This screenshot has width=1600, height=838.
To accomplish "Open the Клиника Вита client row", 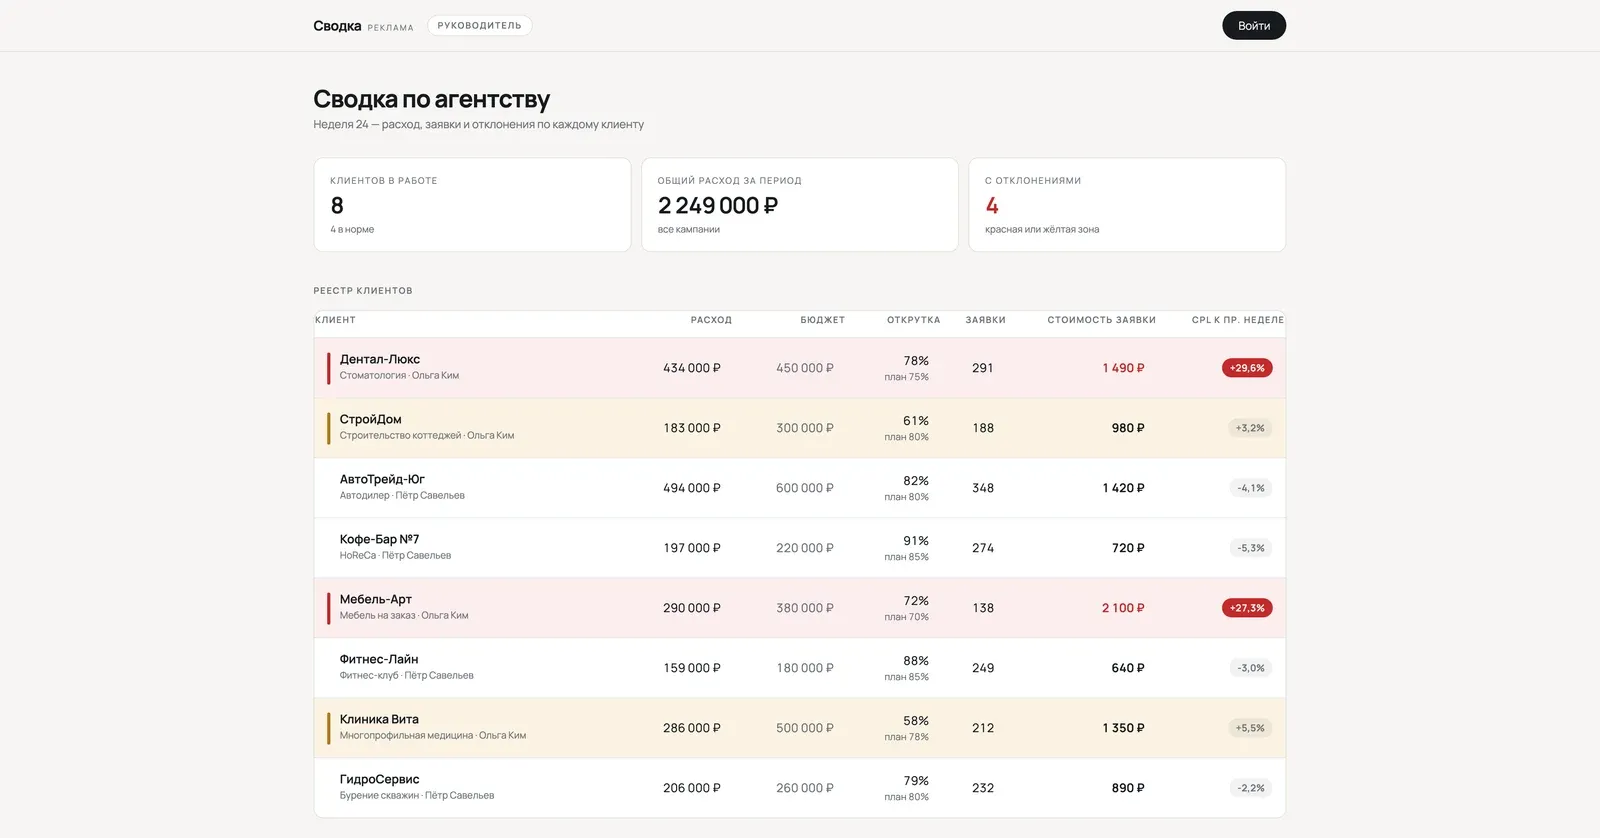I will pos(799,728).
